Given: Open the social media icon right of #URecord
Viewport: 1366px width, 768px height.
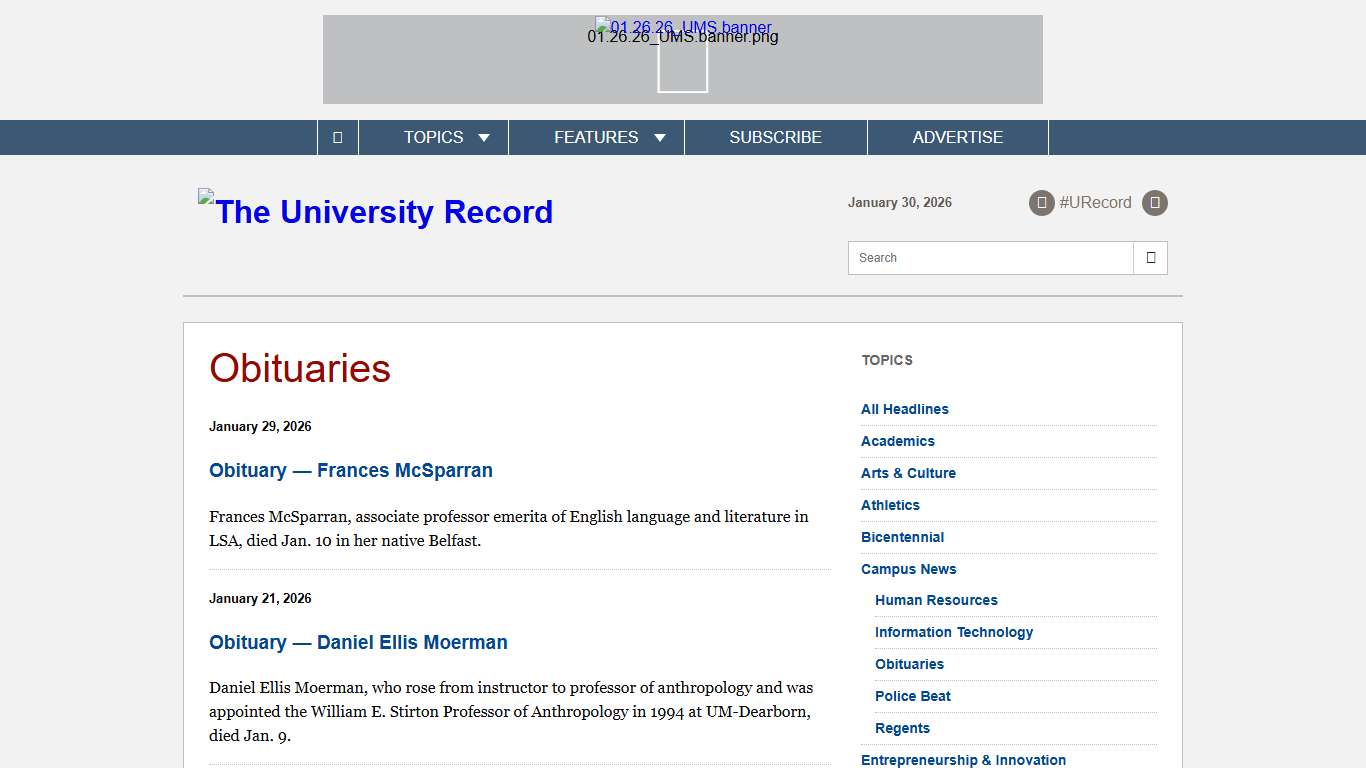Looking at the screenshot, I should click(1155, 202).
